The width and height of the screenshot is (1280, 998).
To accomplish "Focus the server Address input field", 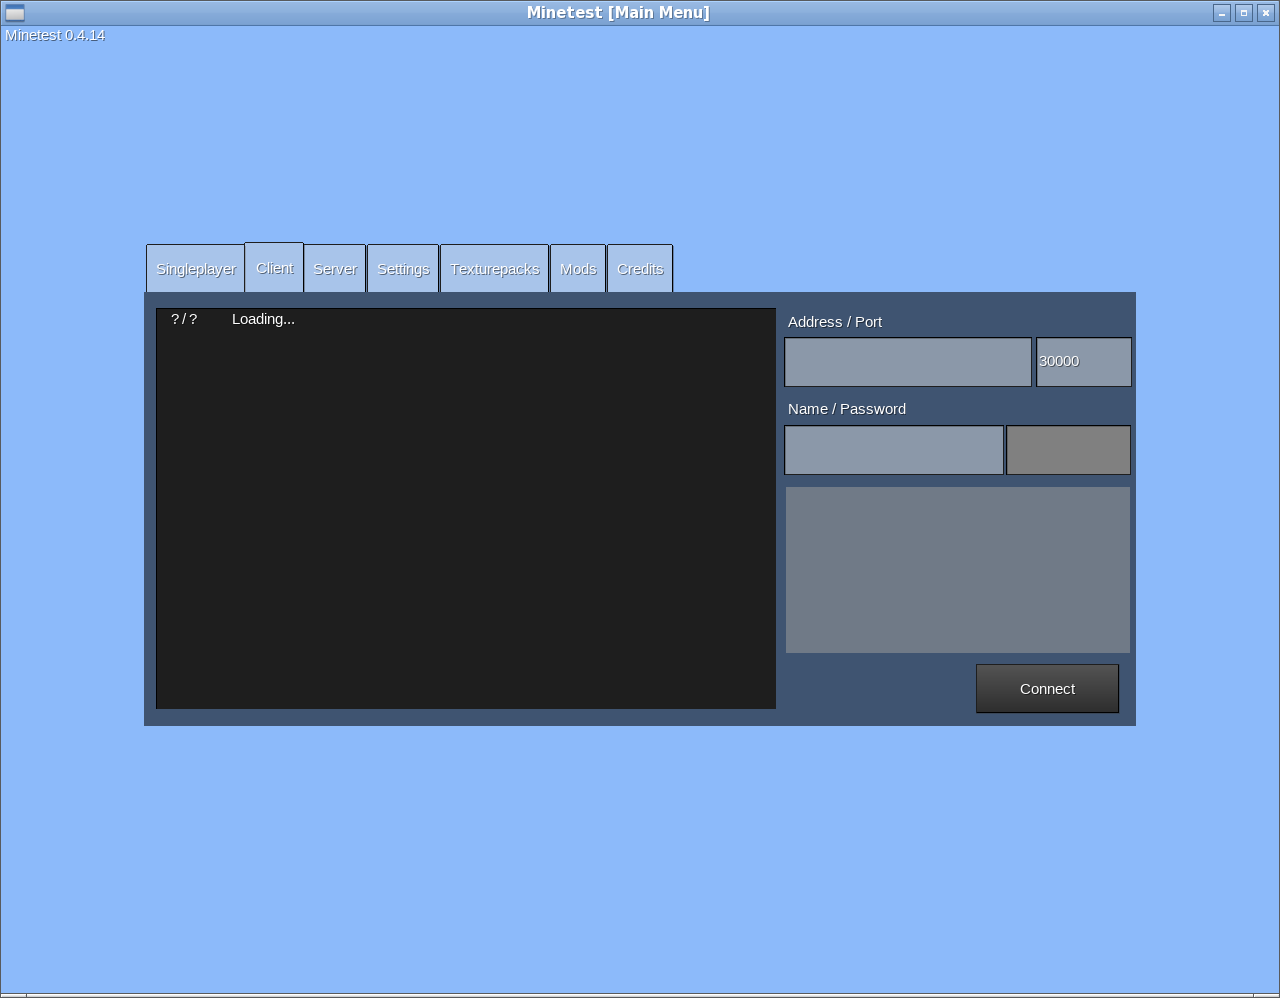I will 908,362.
